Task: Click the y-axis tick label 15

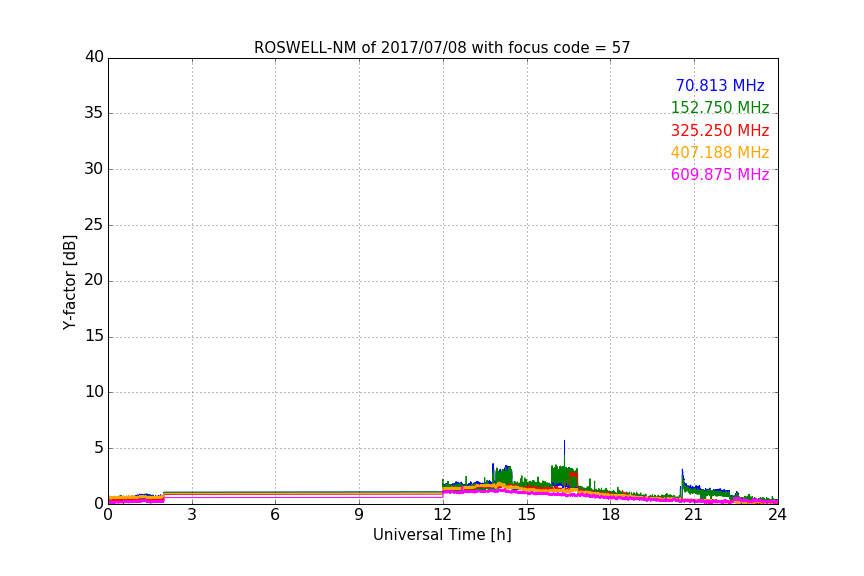Action: click(94, 336)
